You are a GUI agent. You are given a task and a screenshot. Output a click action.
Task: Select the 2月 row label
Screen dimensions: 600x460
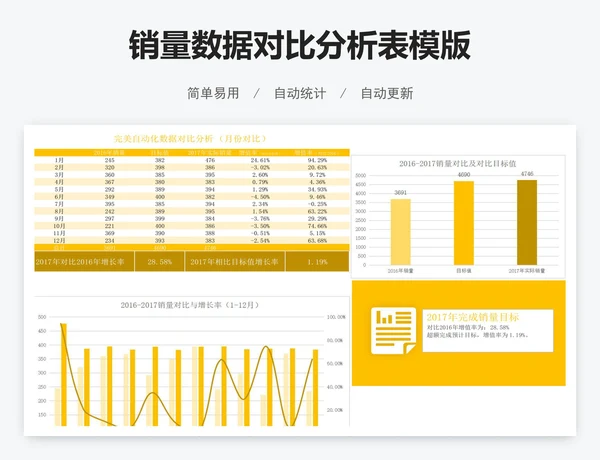tap(59, 167)
